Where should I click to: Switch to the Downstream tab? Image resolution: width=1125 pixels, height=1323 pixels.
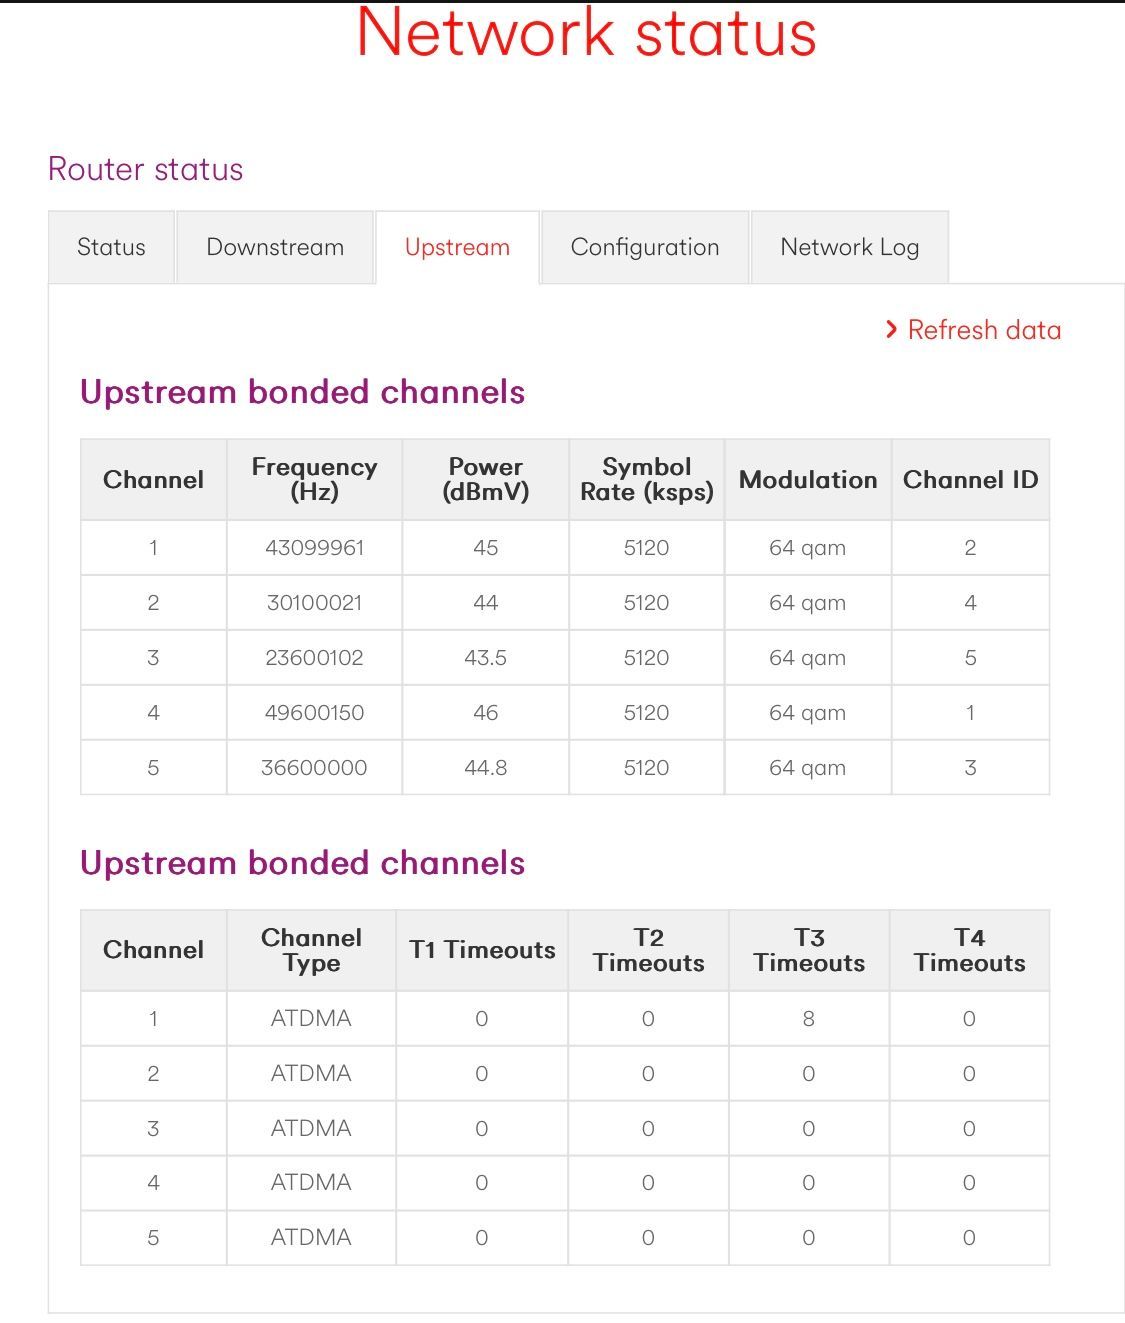pyautogui.click(x=275, y=247)
